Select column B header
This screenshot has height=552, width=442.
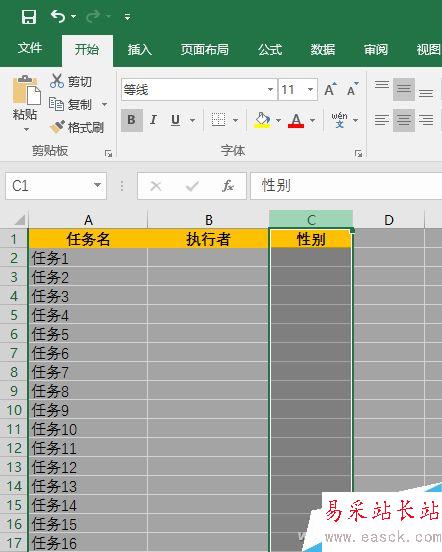tap(208, 220)
